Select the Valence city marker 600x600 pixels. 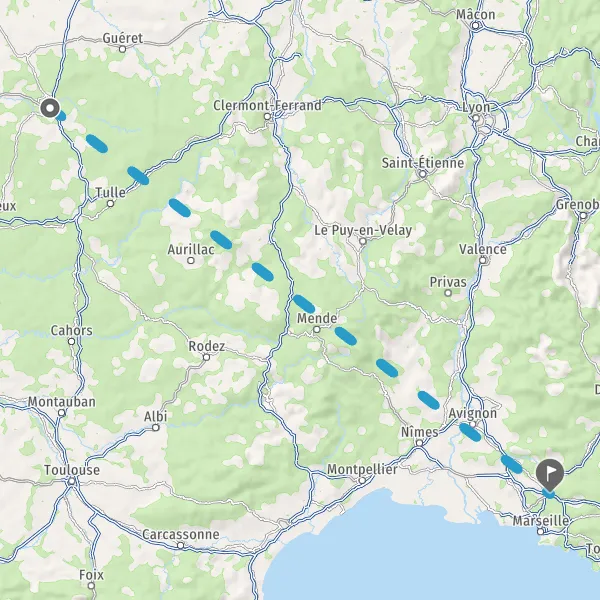coord(483,261)
